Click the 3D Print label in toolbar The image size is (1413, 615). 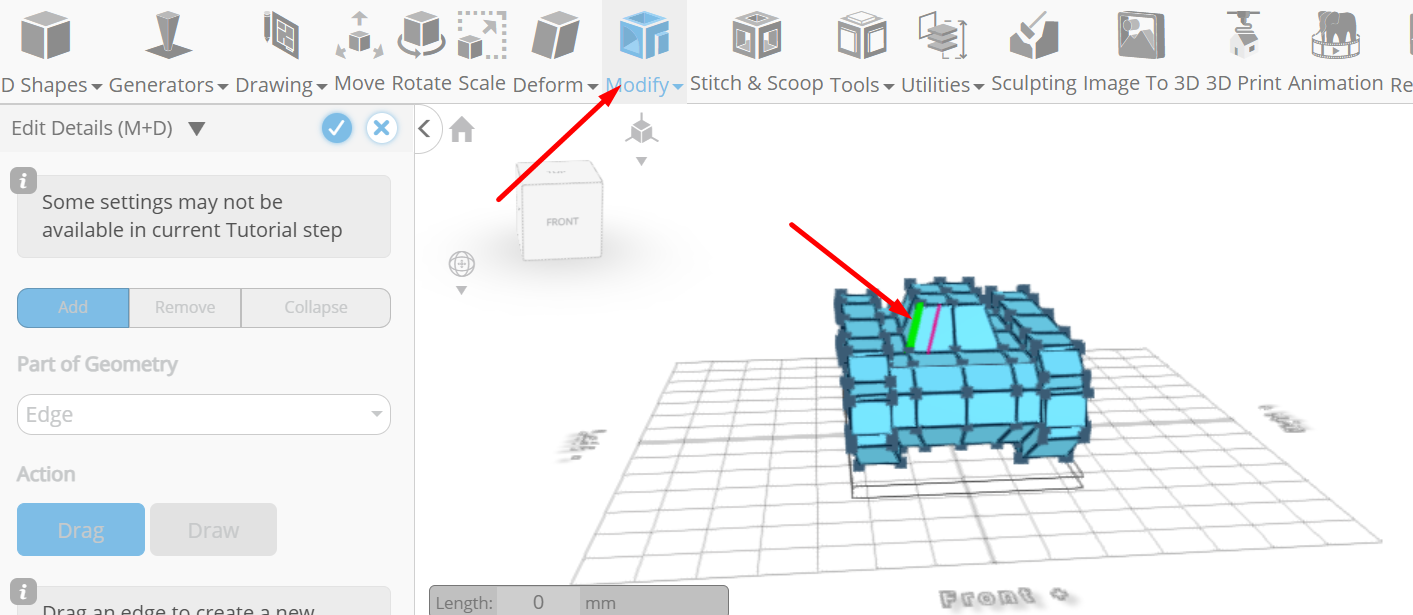click(1244, 84)
